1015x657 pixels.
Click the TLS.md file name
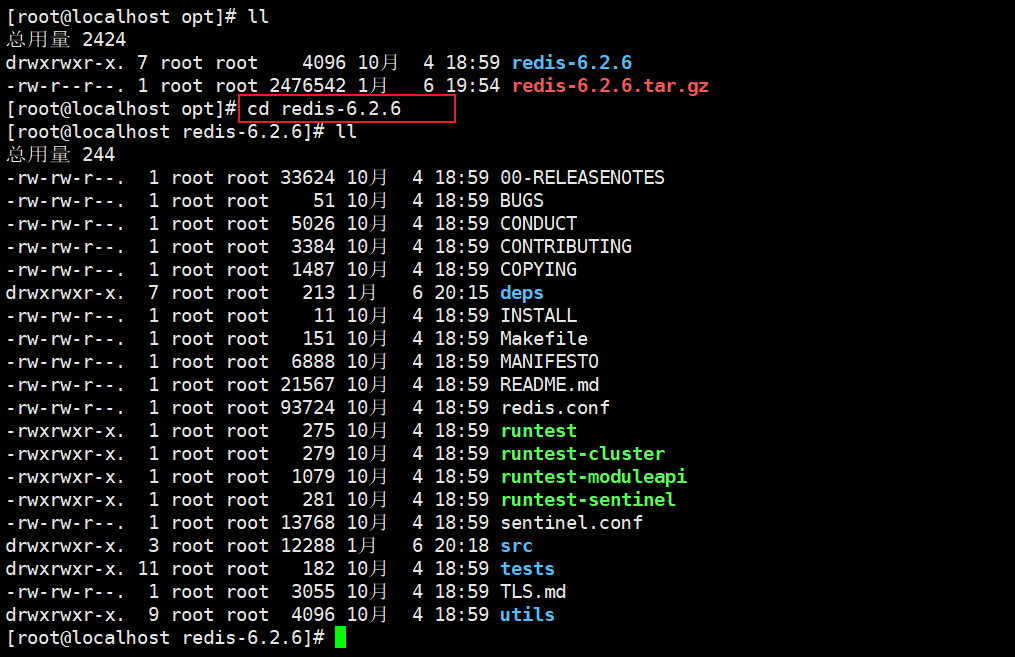click(533, 592)
